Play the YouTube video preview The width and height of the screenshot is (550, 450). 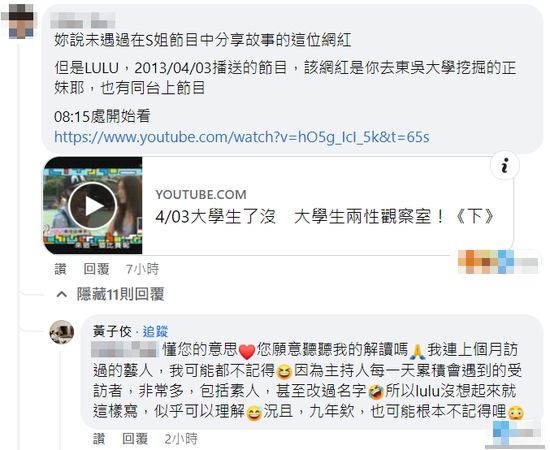pos(93,206)
